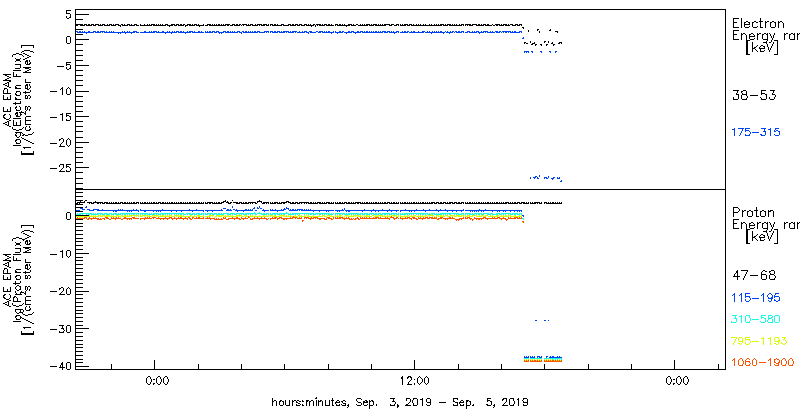Click the blue 115-195 proton legend label
Screen dimensions: 800x410
[756, 298]
